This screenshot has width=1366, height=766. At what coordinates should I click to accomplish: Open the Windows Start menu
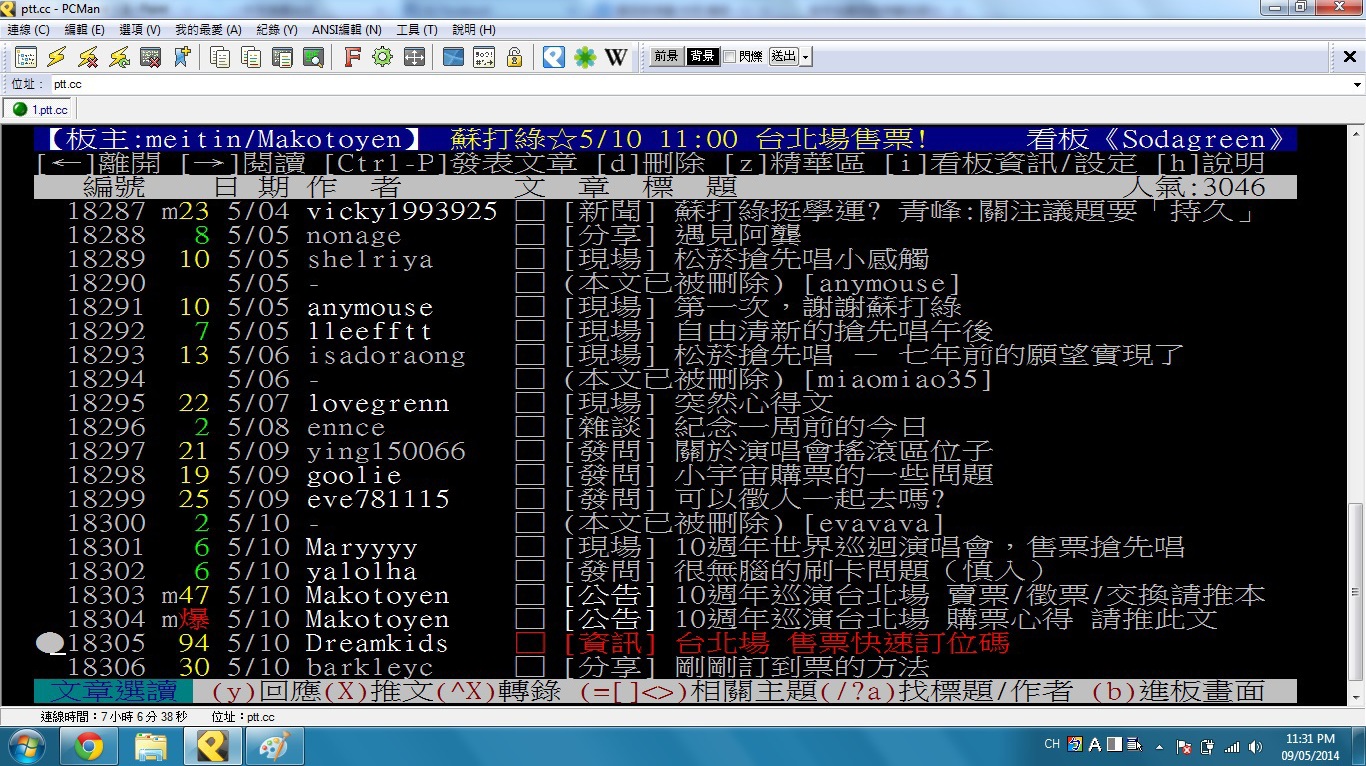click(x=26, y=746)
